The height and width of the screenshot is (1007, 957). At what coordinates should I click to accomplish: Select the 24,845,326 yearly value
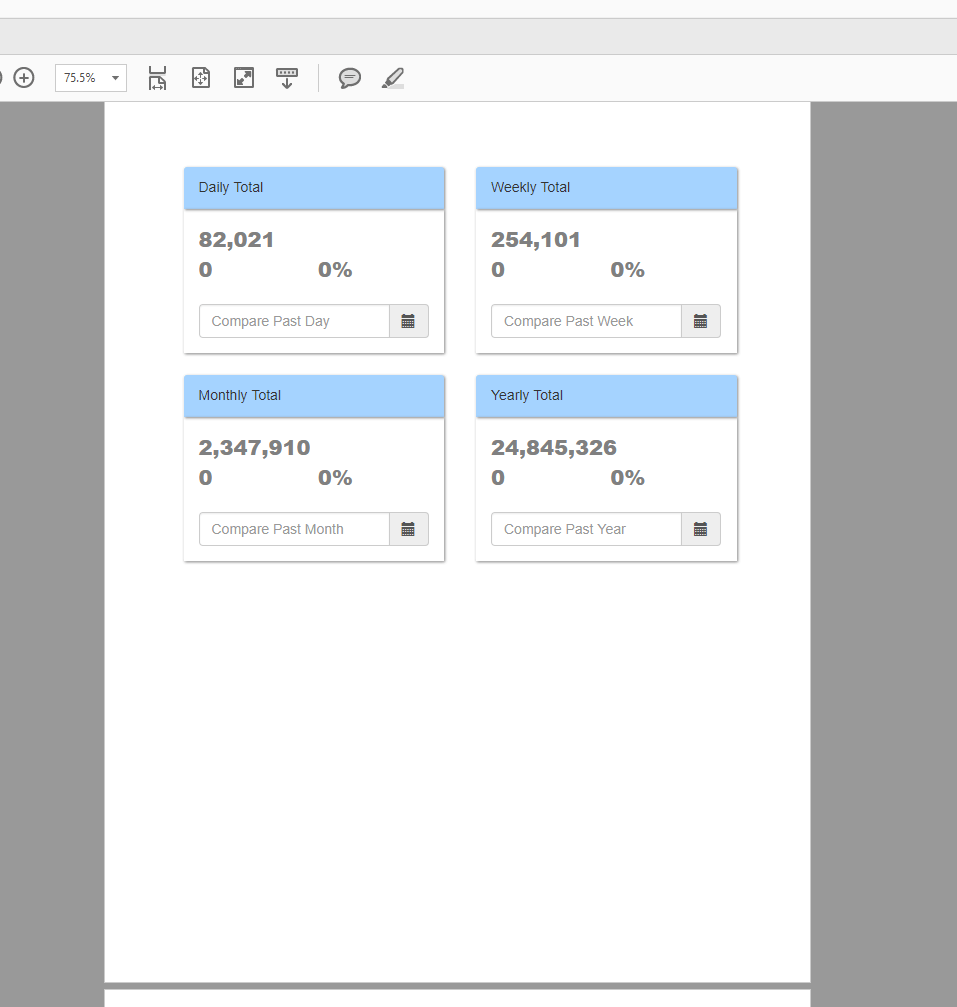554,448
